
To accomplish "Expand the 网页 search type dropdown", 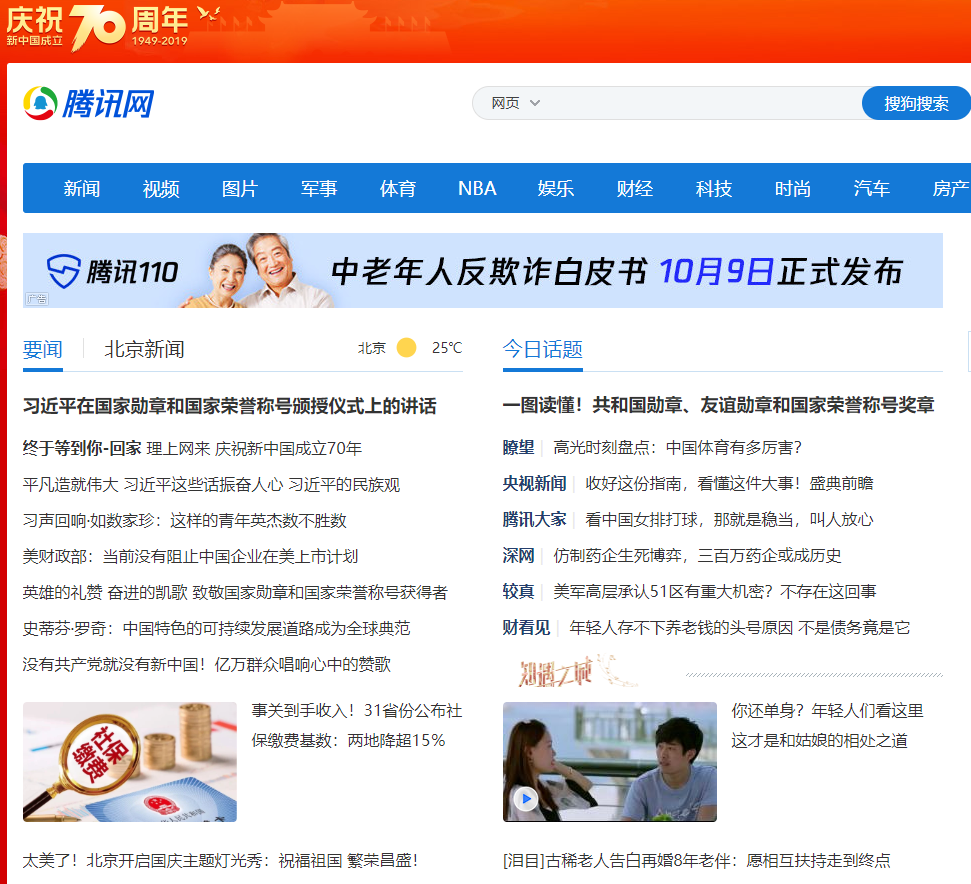I will click(515, 103).
